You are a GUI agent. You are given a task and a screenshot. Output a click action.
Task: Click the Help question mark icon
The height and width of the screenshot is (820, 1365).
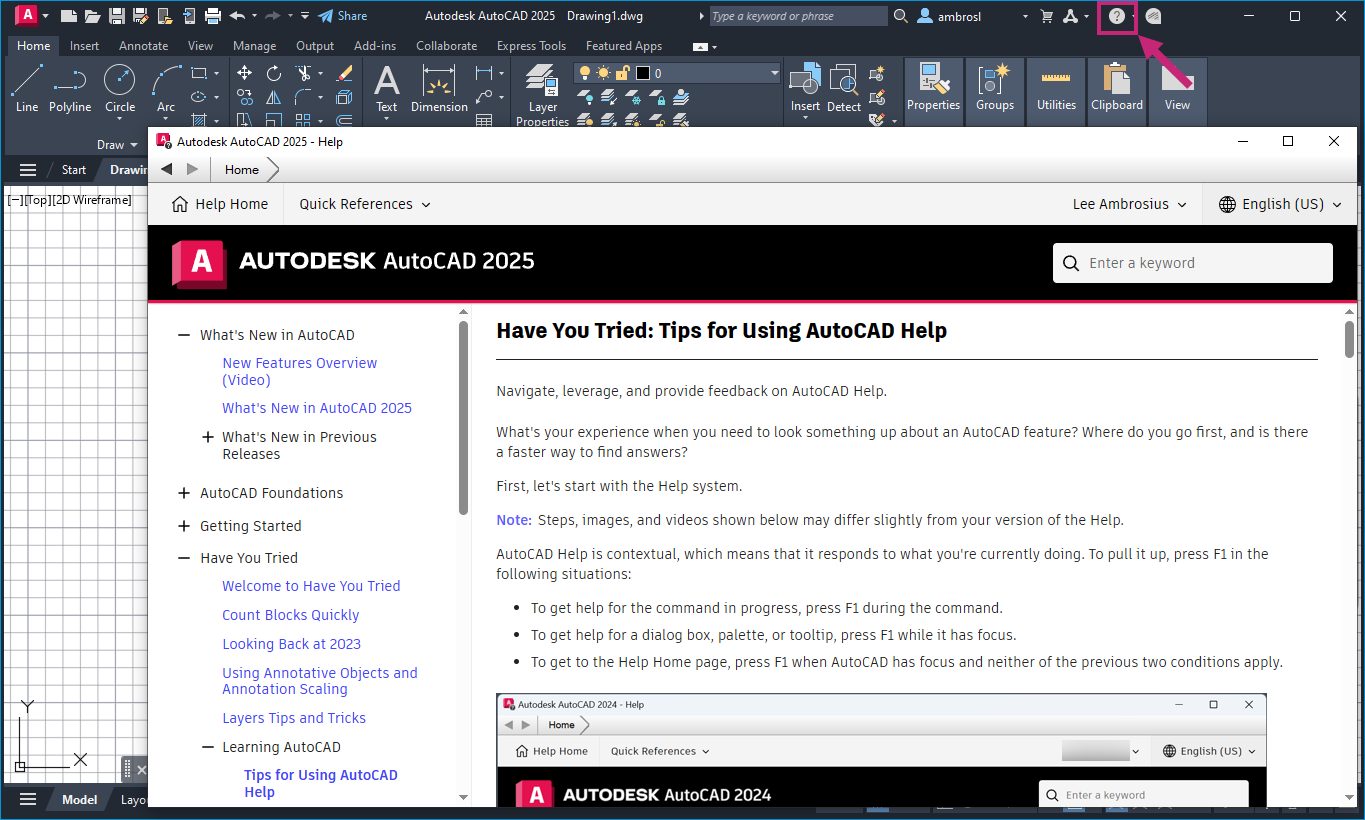pyautogui.click(x=1117, y=16)
